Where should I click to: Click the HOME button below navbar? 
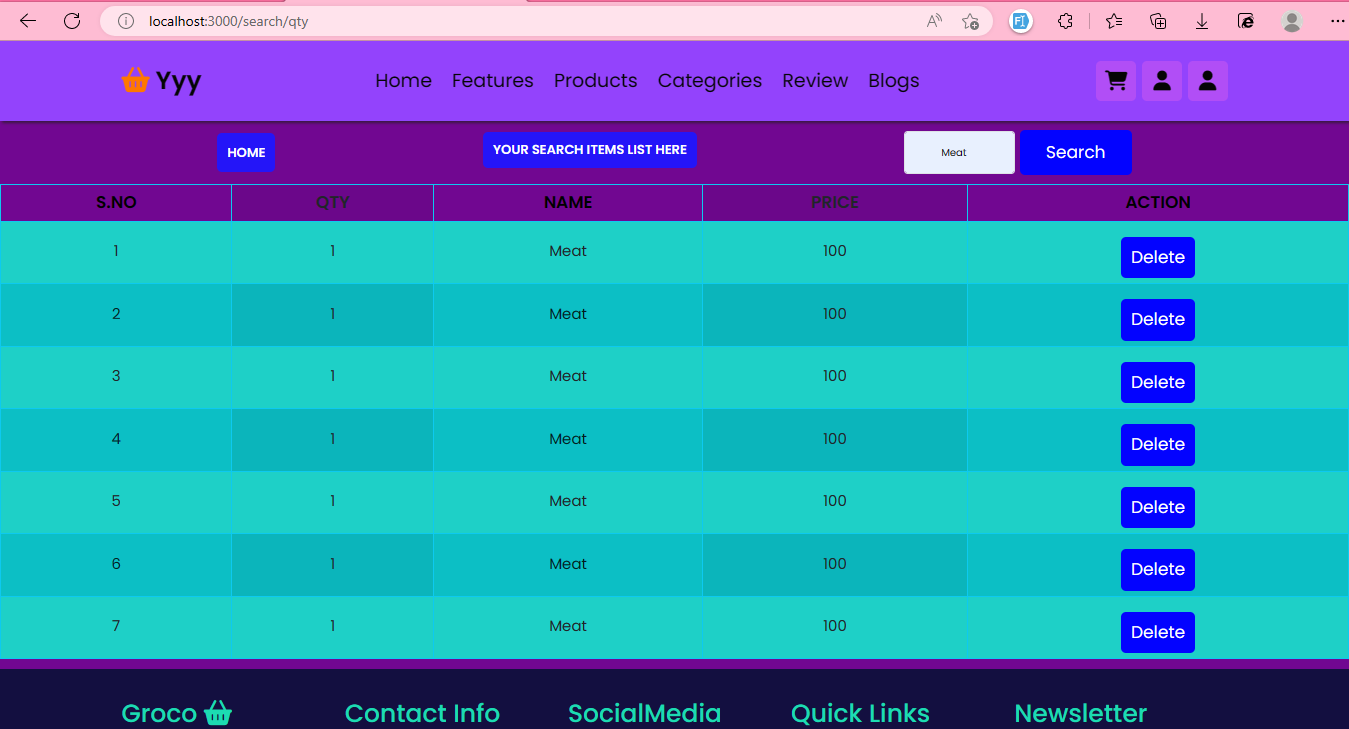[246, 152]
